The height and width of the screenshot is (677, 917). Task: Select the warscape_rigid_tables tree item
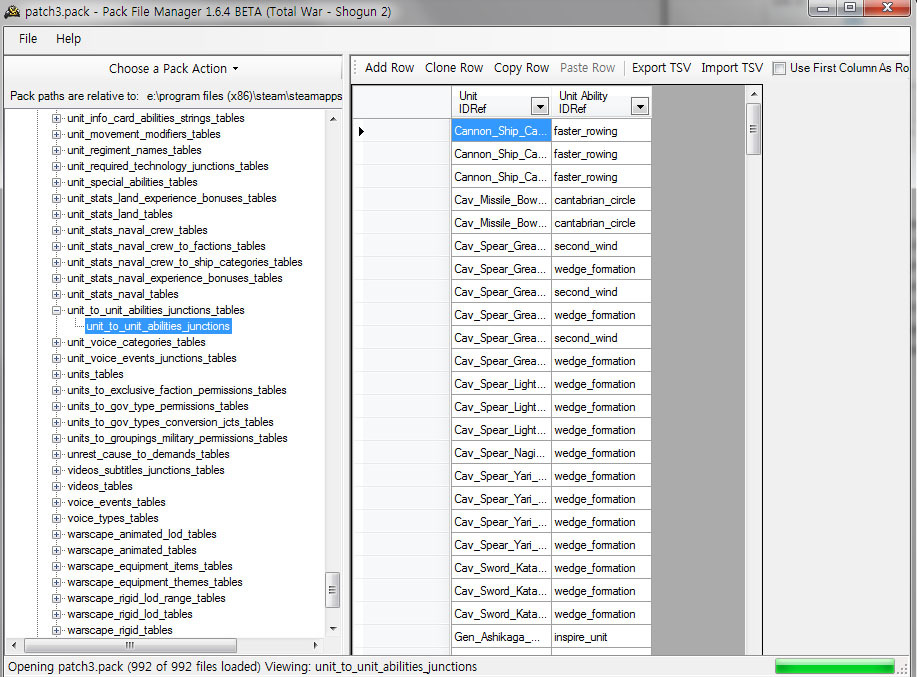pos(119,630)
